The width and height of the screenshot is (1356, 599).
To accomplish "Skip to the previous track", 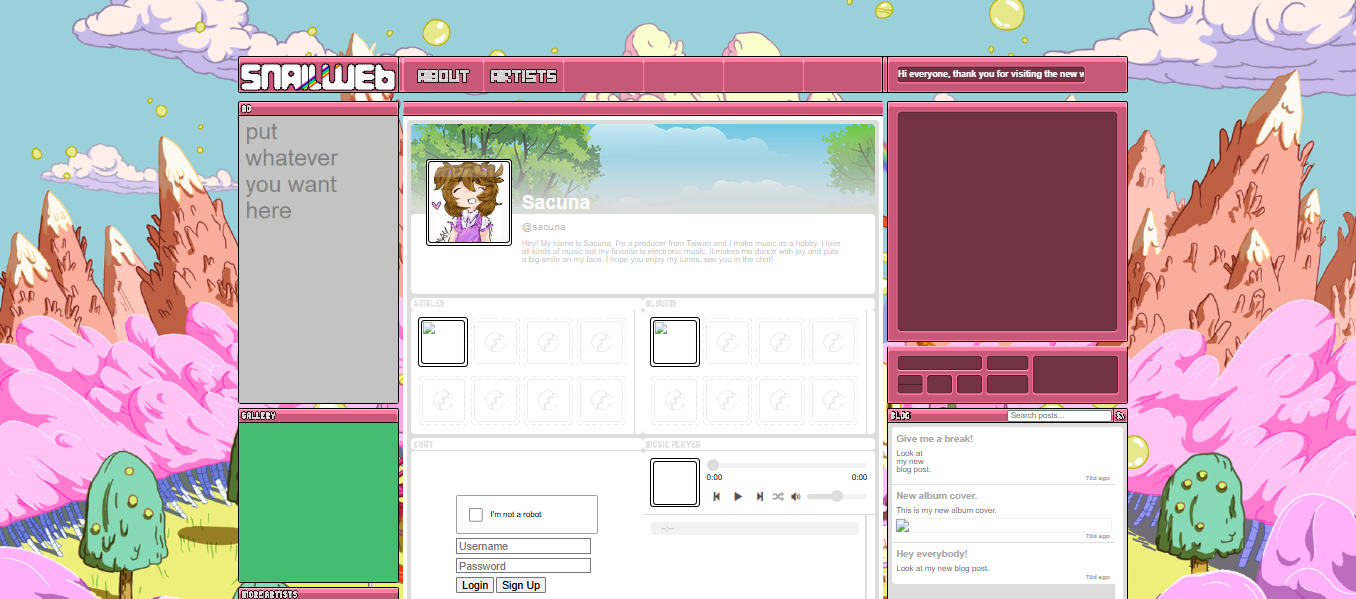I will point(716,497).
